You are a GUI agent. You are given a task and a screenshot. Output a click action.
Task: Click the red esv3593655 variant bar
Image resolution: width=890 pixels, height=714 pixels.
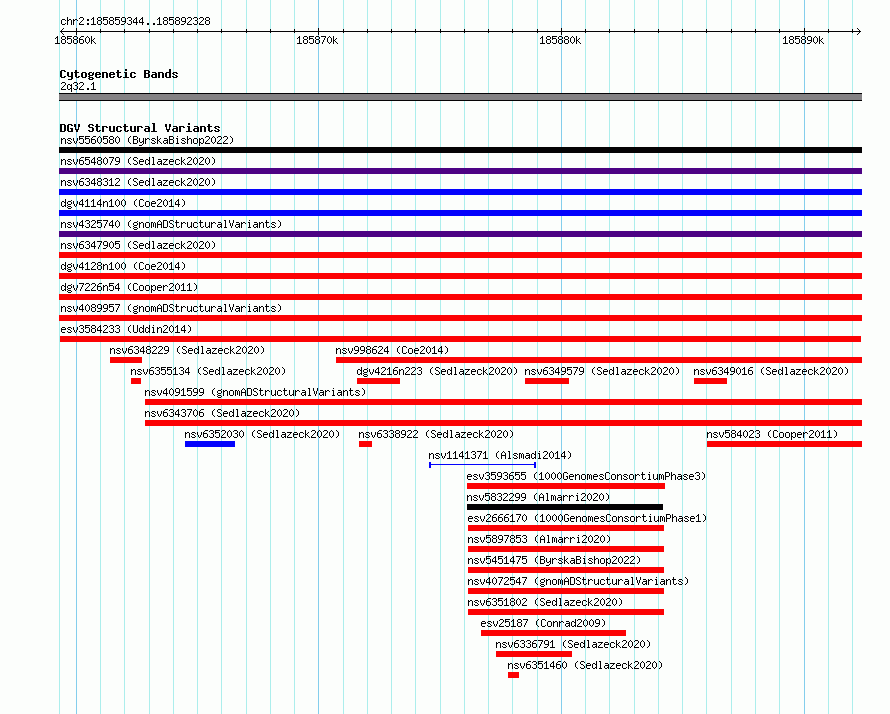pyautogui.click(x=566, y=486)
